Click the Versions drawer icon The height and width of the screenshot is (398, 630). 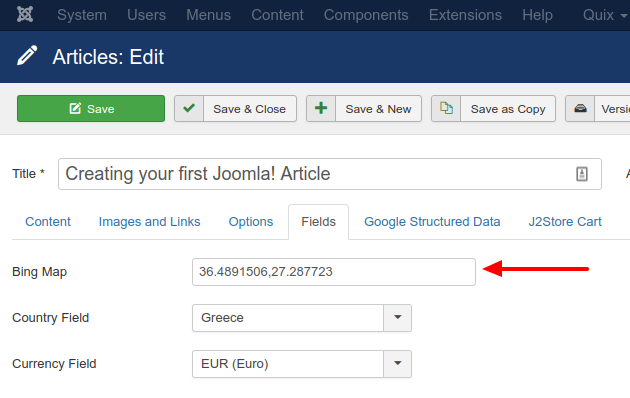coord(580,108)
